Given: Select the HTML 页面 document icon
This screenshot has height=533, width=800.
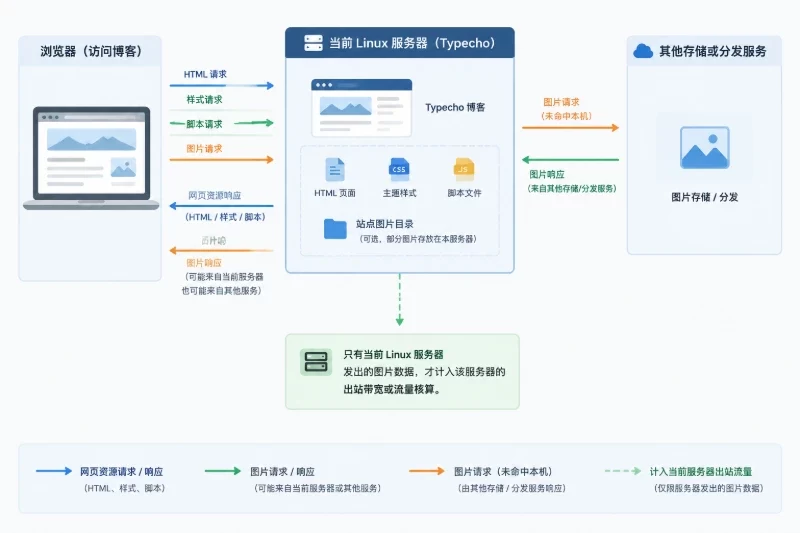Looking at the screenshot, I should (x=335, y=170).
